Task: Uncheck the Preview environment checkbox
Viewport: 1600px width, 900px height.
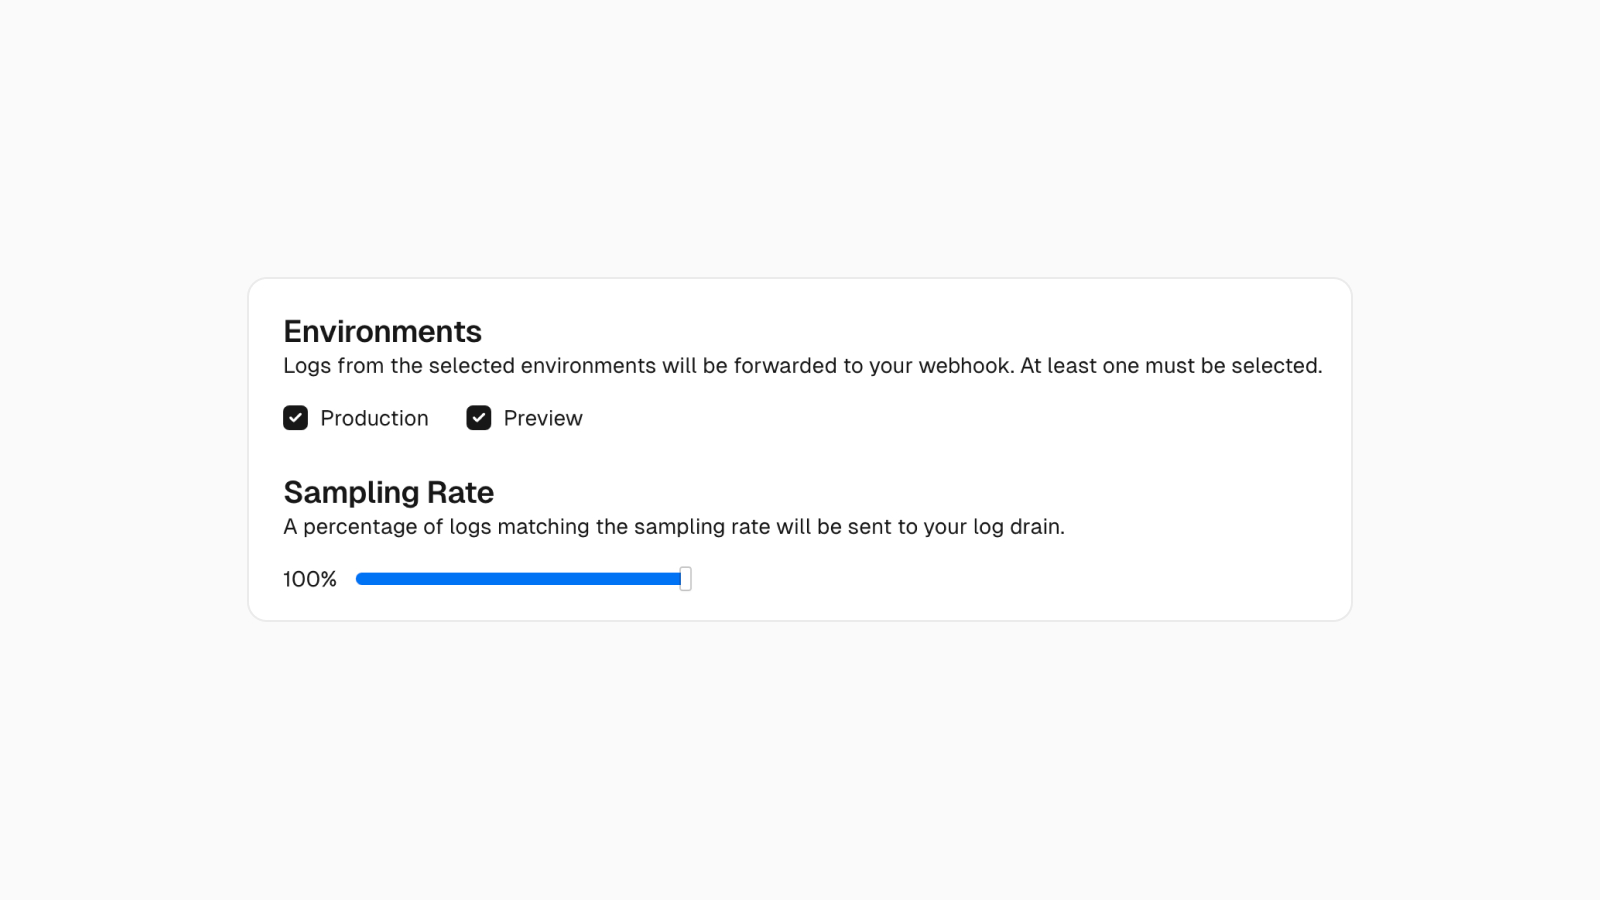Action: click(478, 418)
